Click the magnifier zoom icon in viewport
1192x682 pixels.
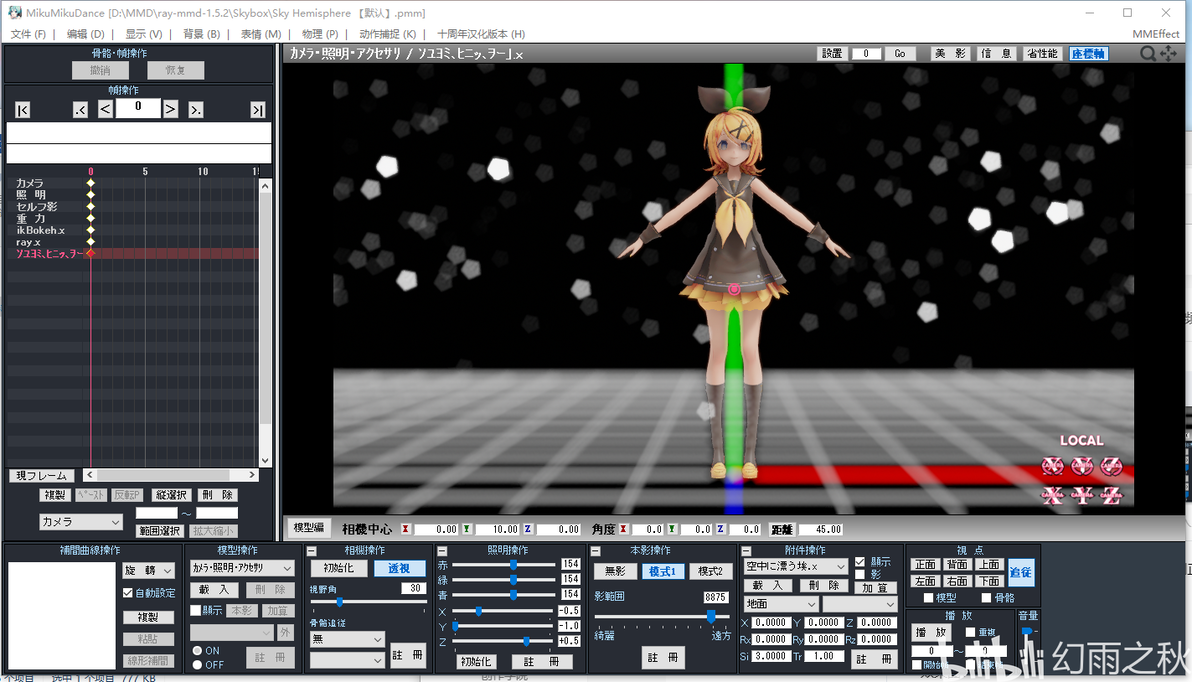1148,53
